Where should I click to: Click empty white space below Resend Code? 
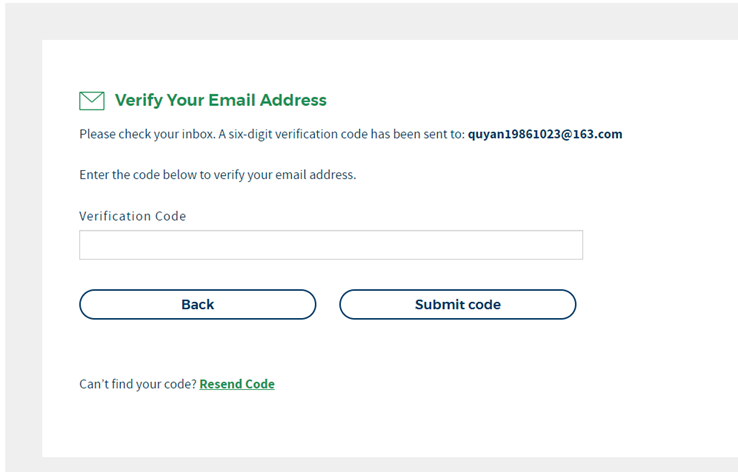tap(329, 426)
